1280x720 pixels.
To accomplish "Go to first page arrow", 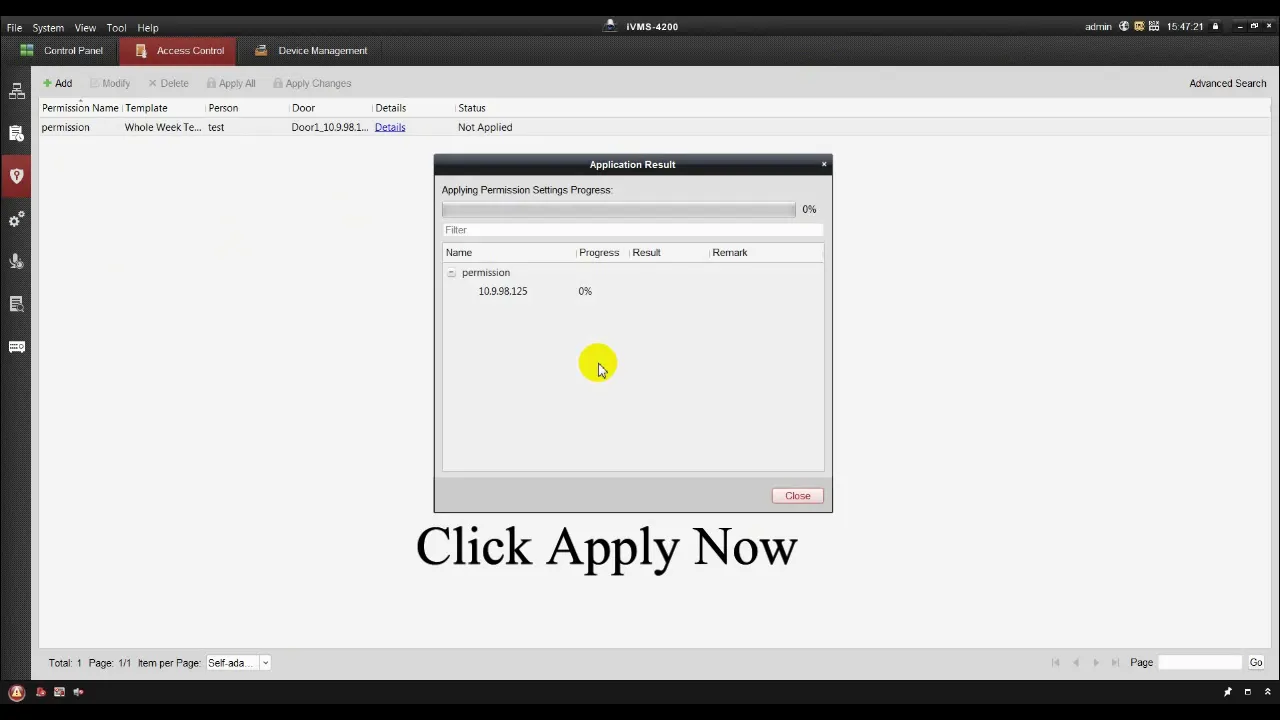I will point(1056,663).
